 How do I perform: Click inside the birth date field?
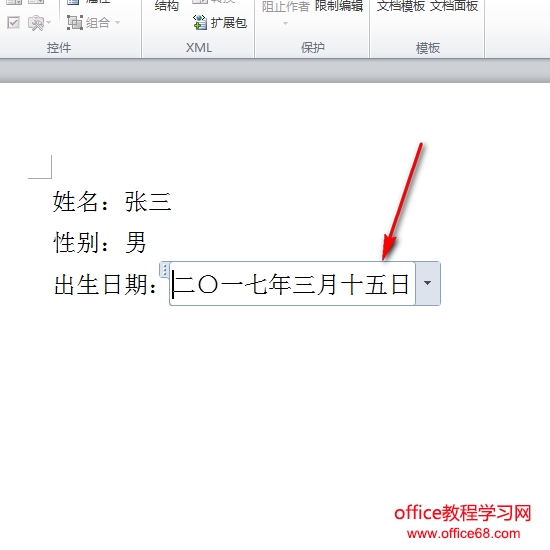tap(292, 283)
